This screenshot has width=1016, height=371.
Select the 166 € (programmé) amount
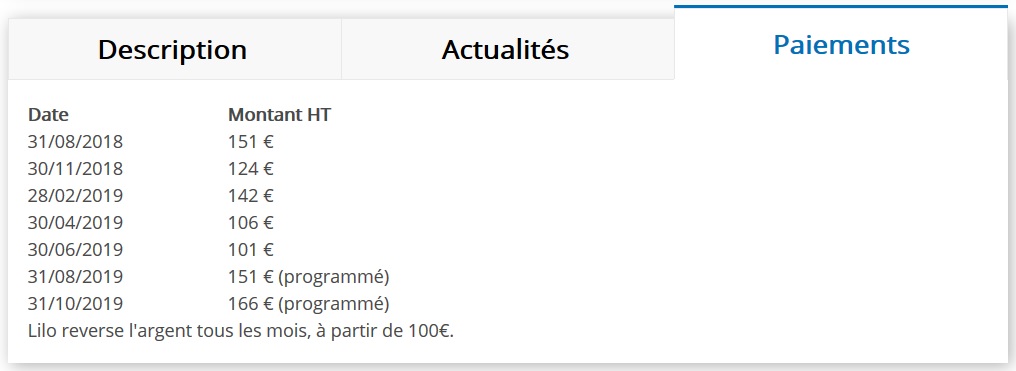pos(308,304)
